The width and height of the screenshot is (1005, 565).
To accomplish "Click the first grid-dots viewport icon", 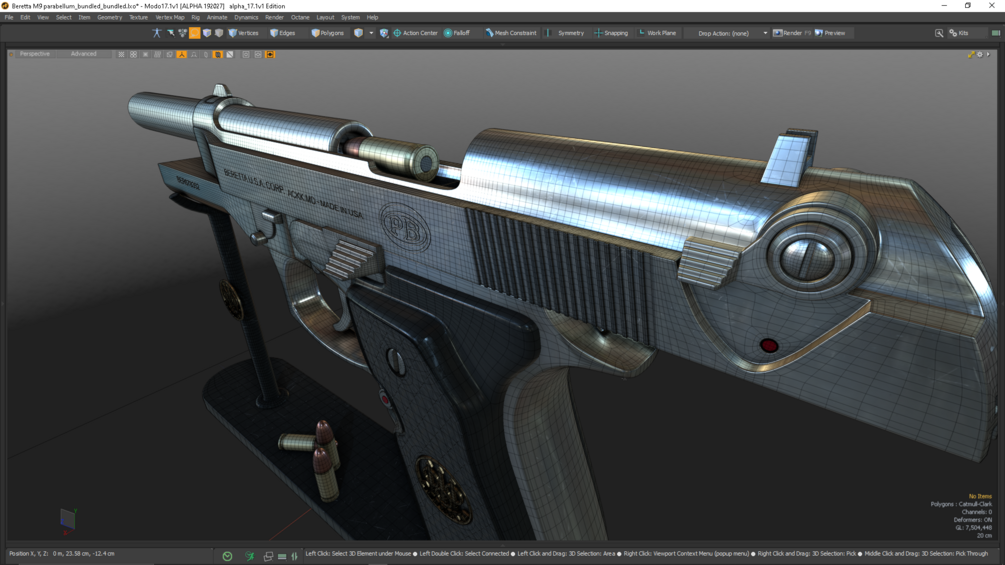I will pos(121,54).
